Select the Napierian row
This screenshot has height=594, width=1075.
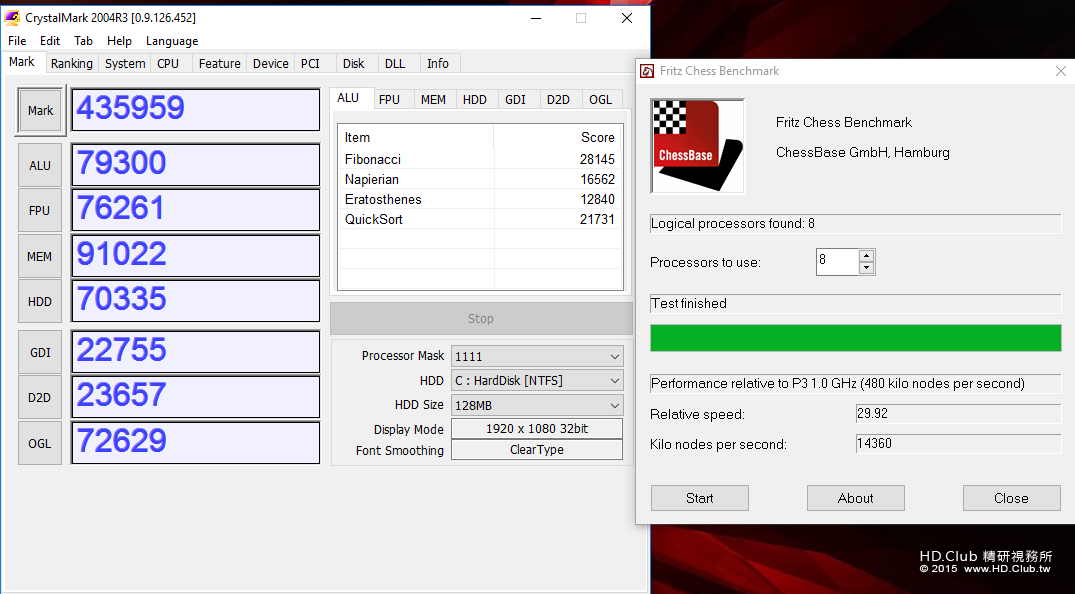tap(480, 179)
